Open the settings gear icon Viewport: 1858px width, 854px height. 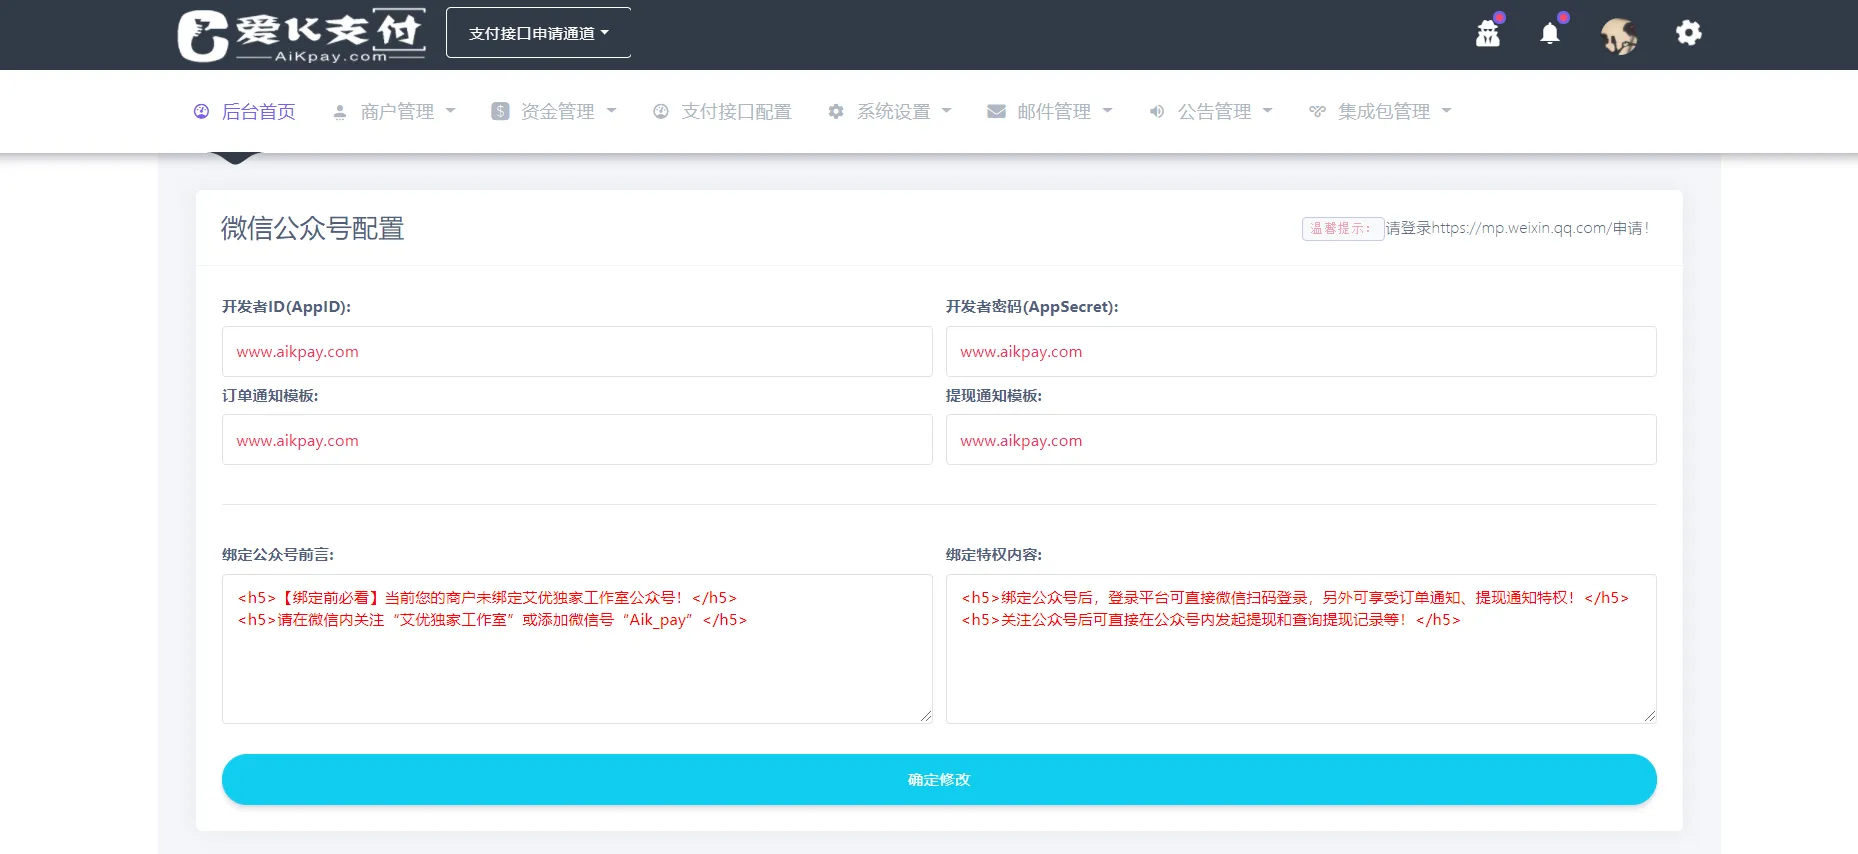coord(1689,33)
